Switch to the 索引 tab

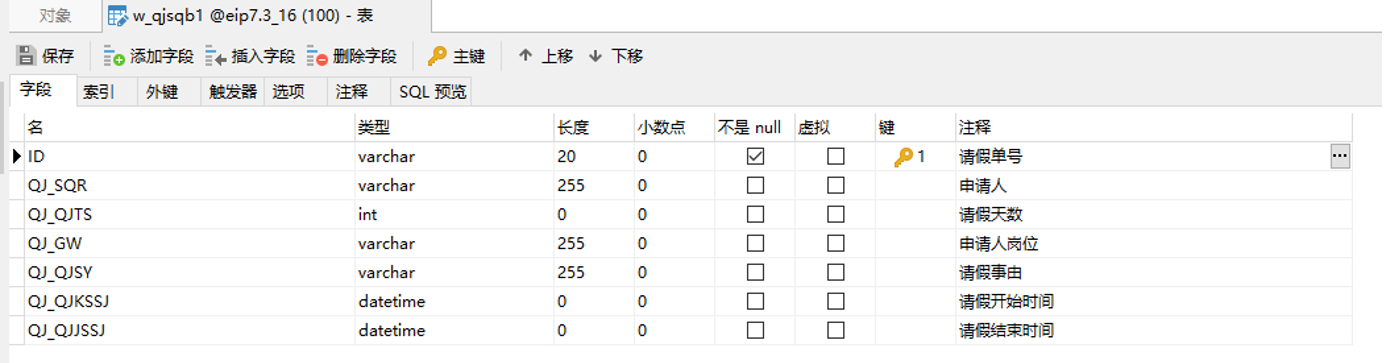[x=98, y=92]
